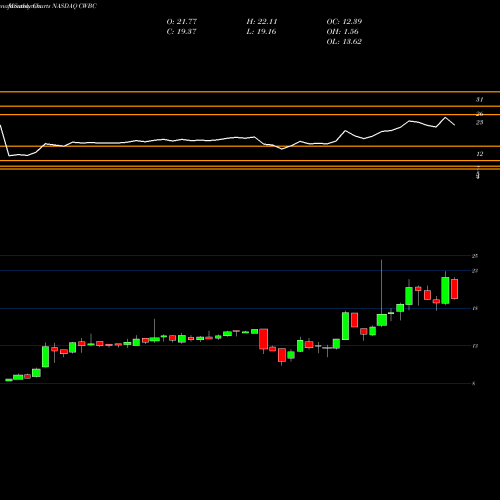Select the OL: 13.62 reading
The height and width of the screenshot is (500, 500).
pyautogui.click(x=344, y=41)
